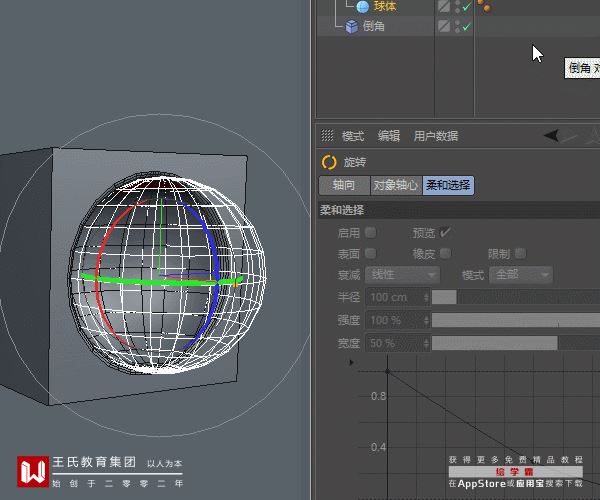This screenshot has width=600, height=500.
Task: Open the 衰减 线性 dropdown
Action: pyautogui.click(x=403, y=274)
